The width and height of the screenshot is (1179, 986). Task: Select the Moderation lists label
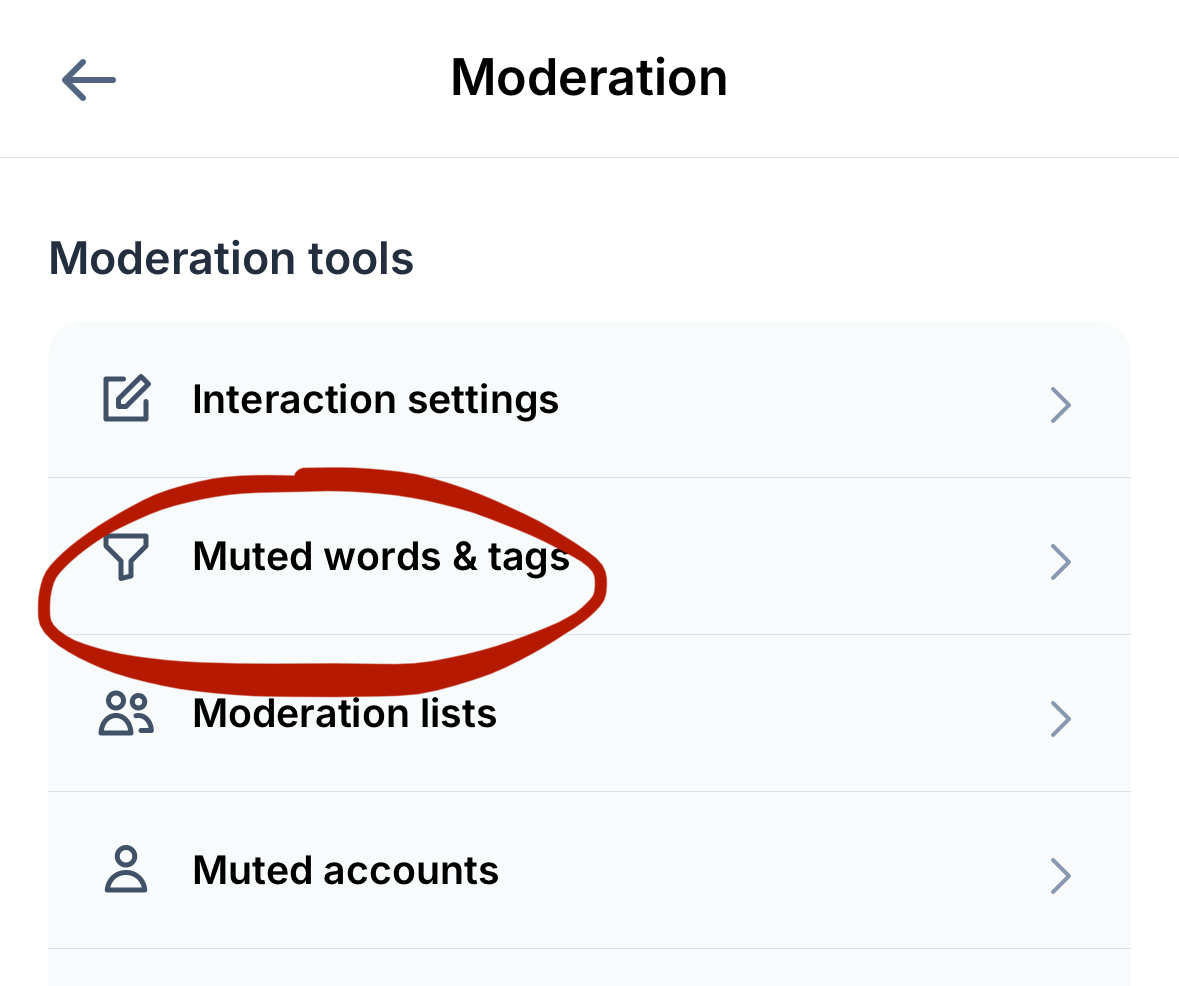click(x=344, y=714)
